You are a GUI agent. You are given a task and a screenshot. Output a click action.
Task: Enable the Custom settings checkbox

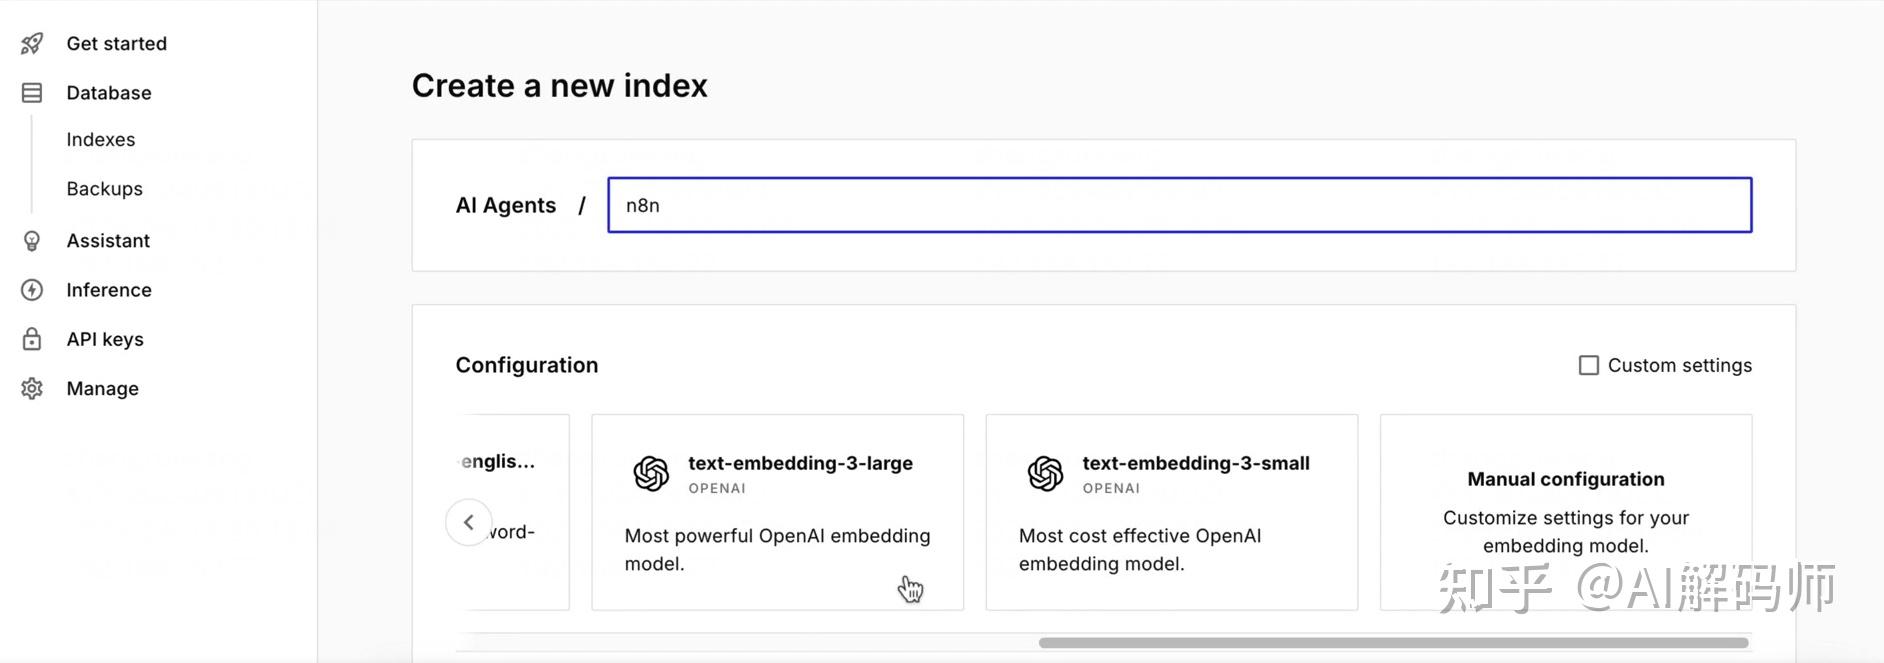pyautogui.click(x=1588, y=366)
